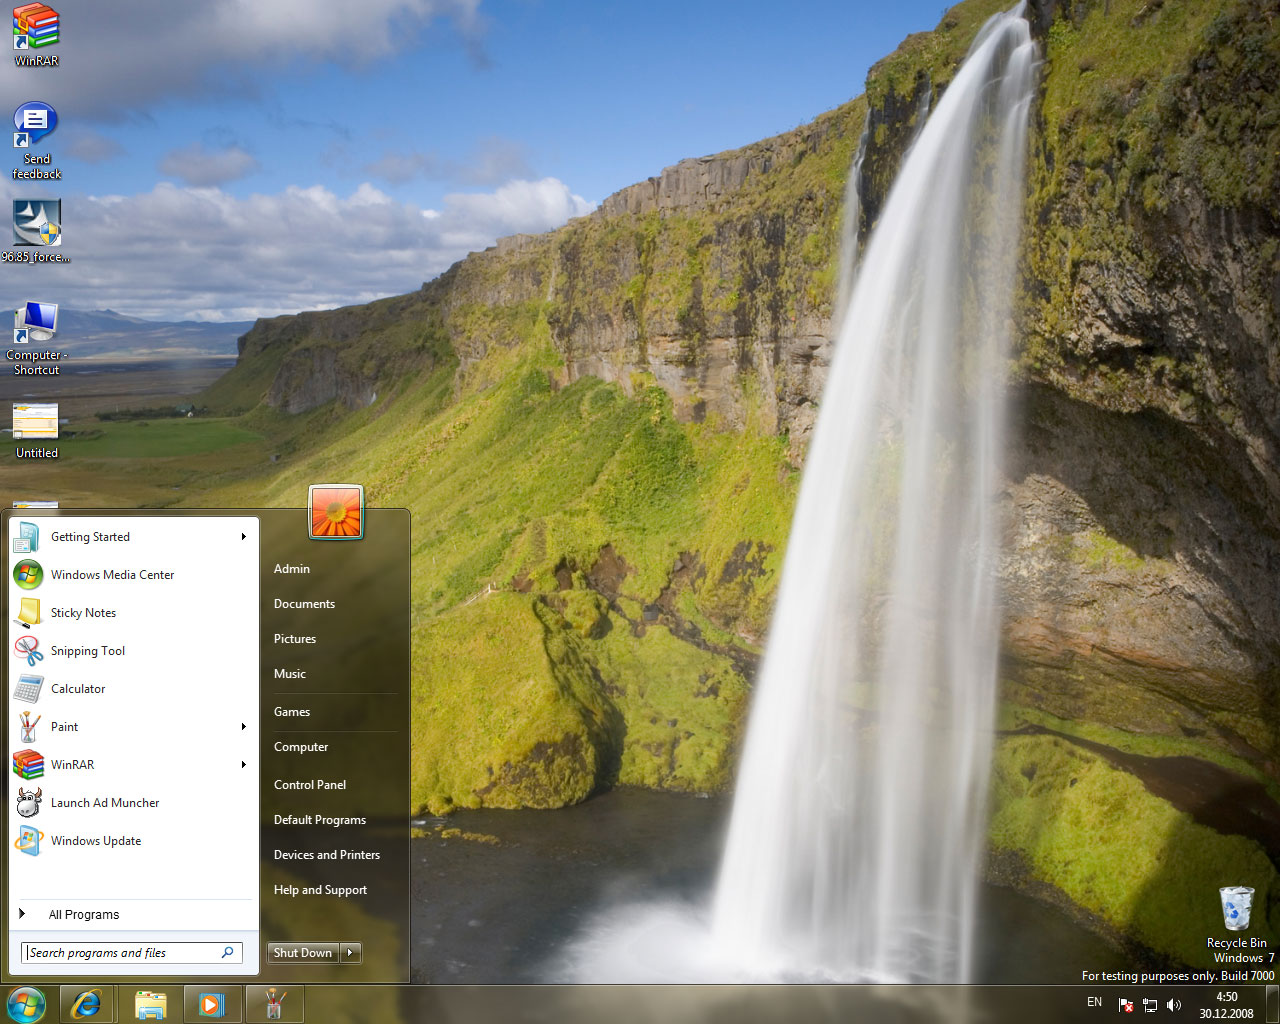The image size is (1280, 1024).
Task: Click the network tray icon
Action: pos(1150,1005)
